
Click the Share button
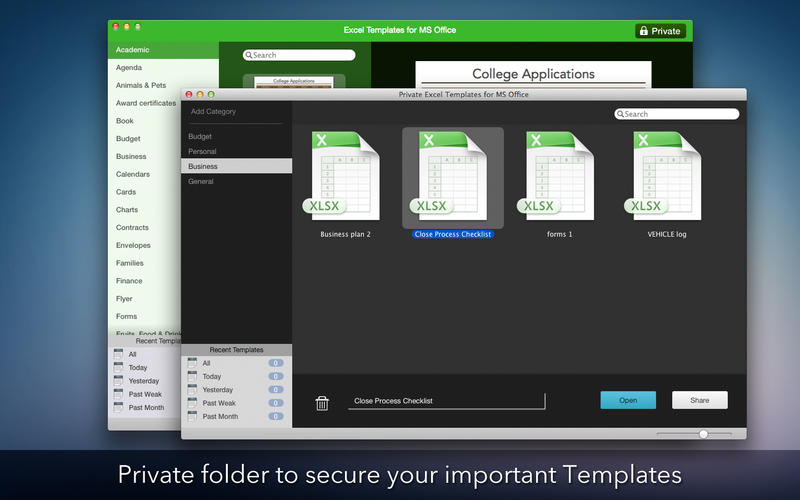(x=699, y=400)
